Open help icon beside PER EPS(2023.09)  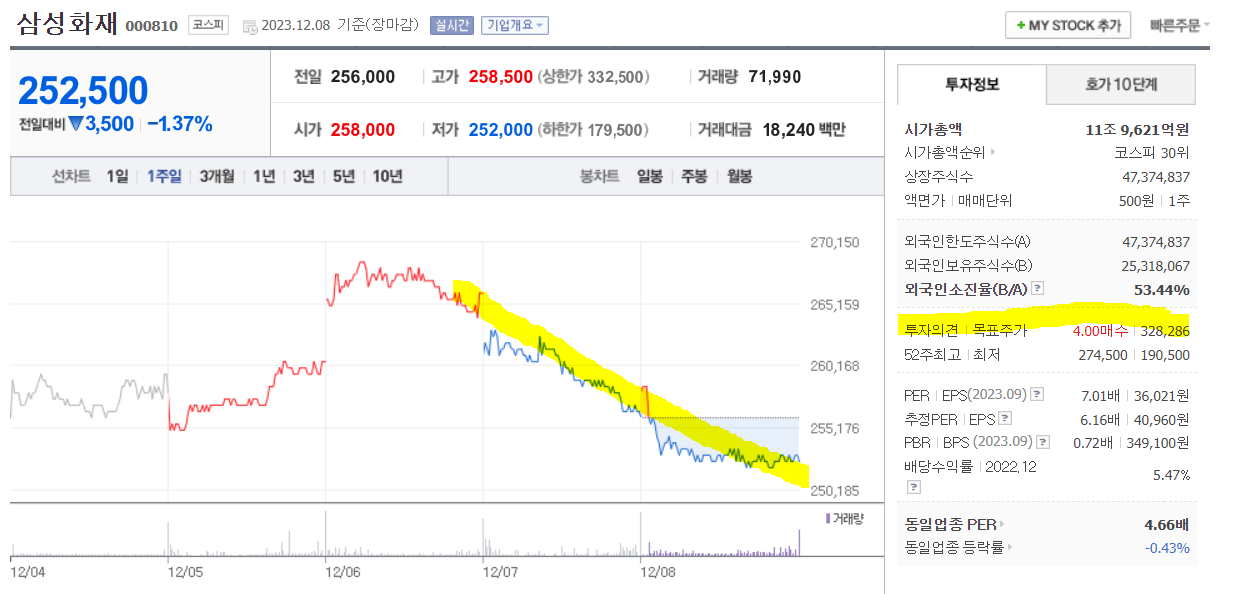[x=1037, y=395]
